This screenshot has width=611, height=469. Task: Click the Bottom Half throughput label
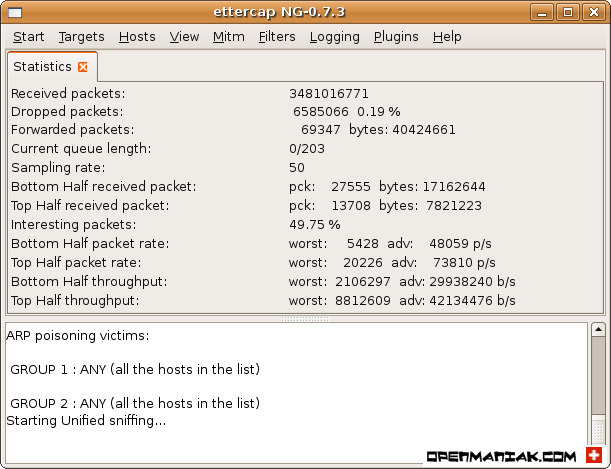pos(89,282)
